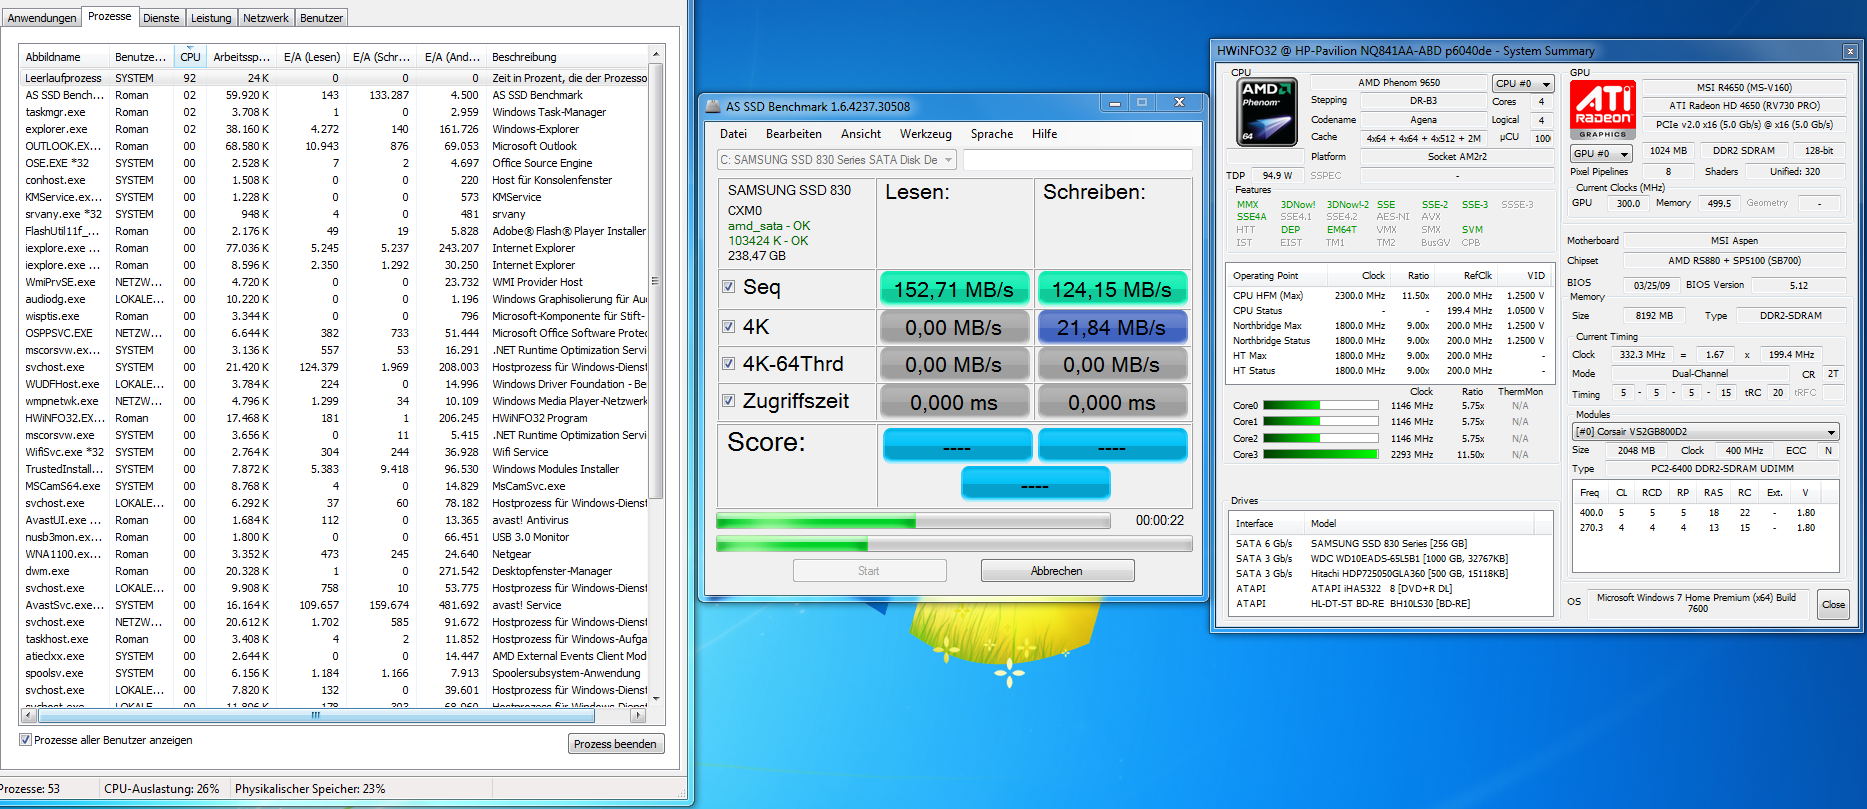
Task: Sort by Abbildname column header
Action: 65,57
